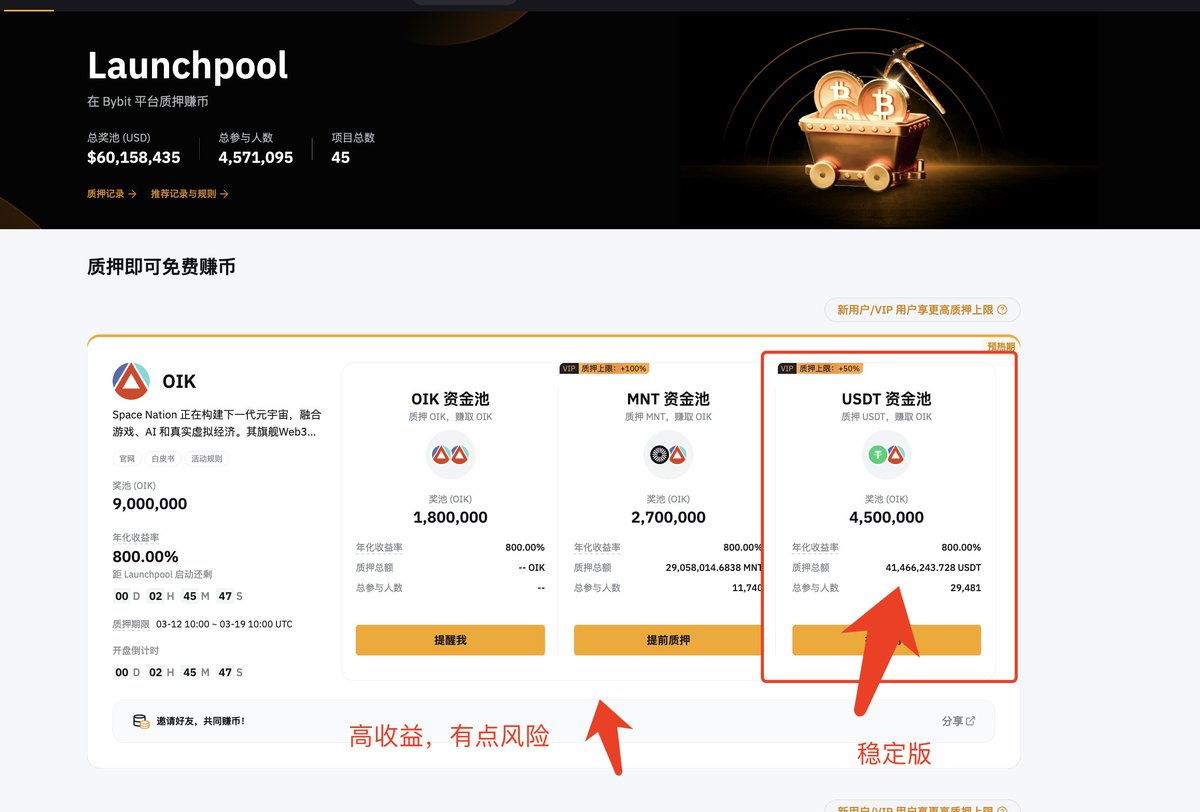The width and height of the screenshot is (1200, 812).
Task: Click the 邀请好友,共同赚币! banner text
Action: [201, 721]
